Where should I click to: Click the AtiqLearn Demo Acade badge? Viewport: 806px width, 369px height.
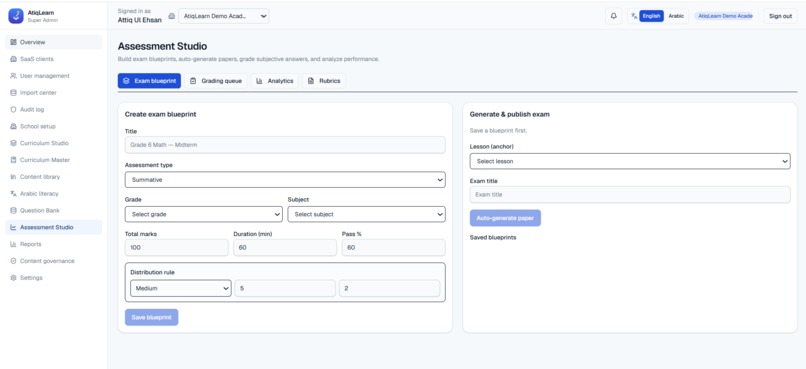725,16
